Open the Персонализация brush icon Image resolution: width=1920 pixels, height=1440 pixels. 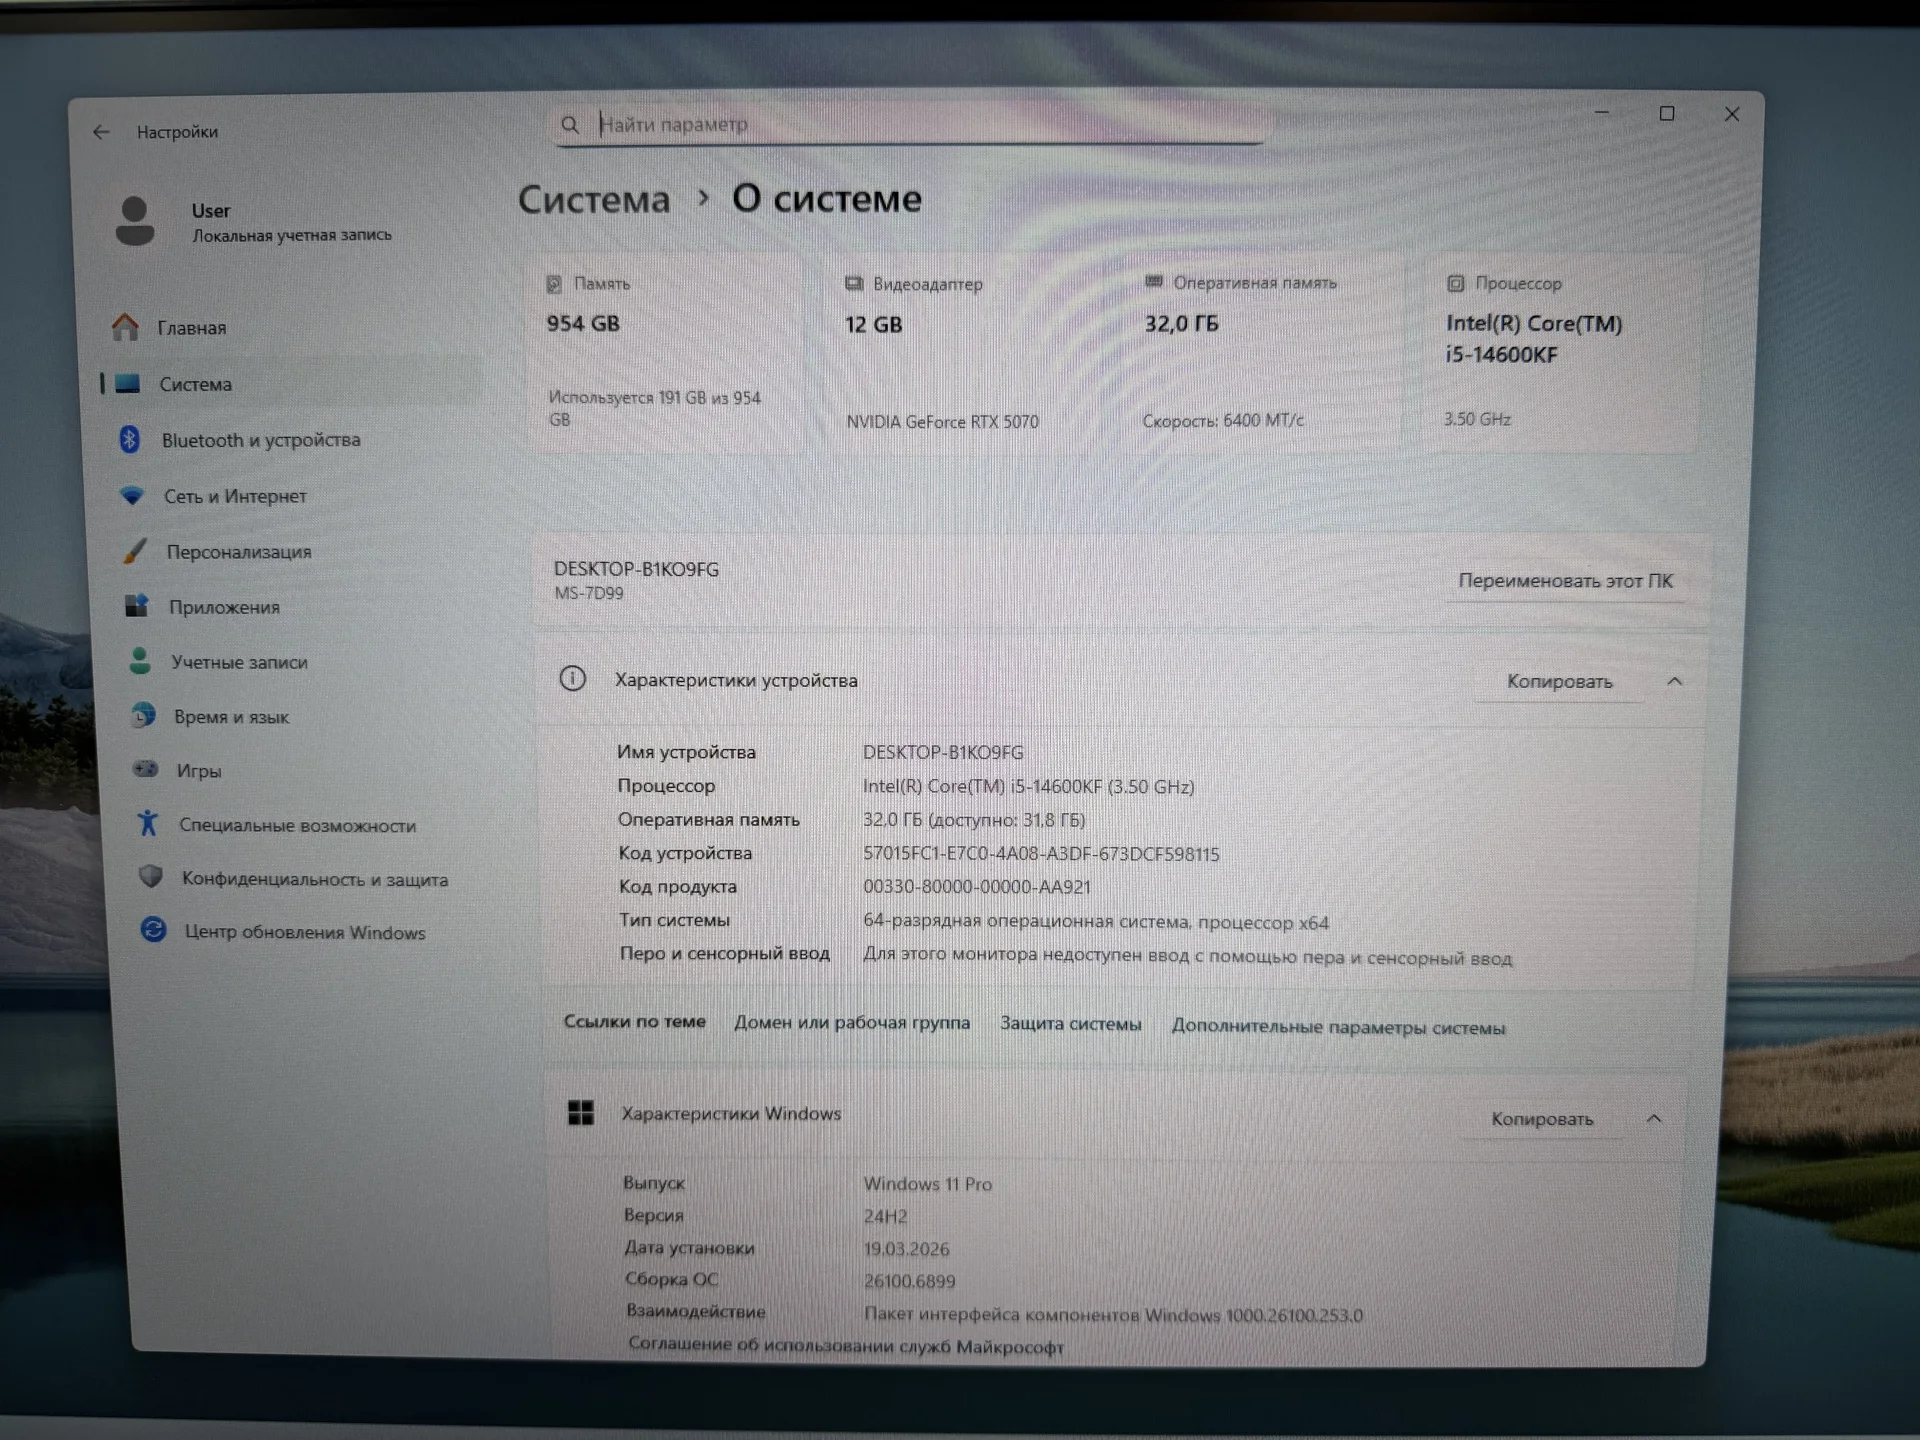coord(134,551)
